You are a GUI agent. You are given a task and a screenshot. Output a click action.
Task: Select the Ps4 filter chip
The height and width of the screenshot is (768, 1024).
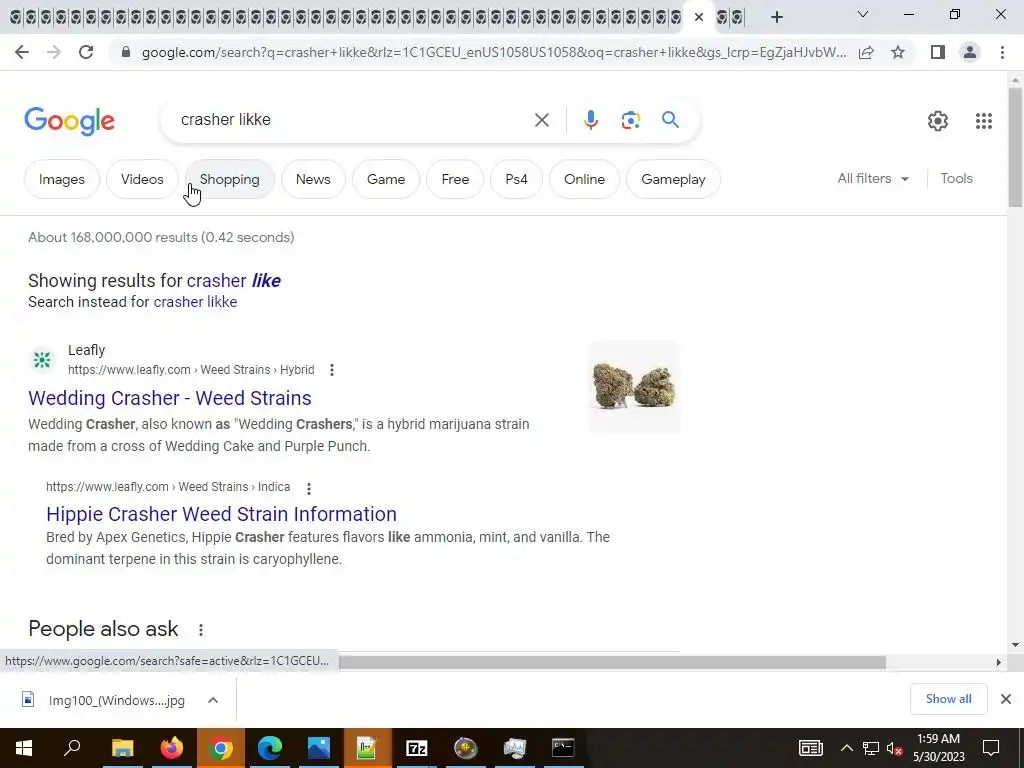pos(516,179)
